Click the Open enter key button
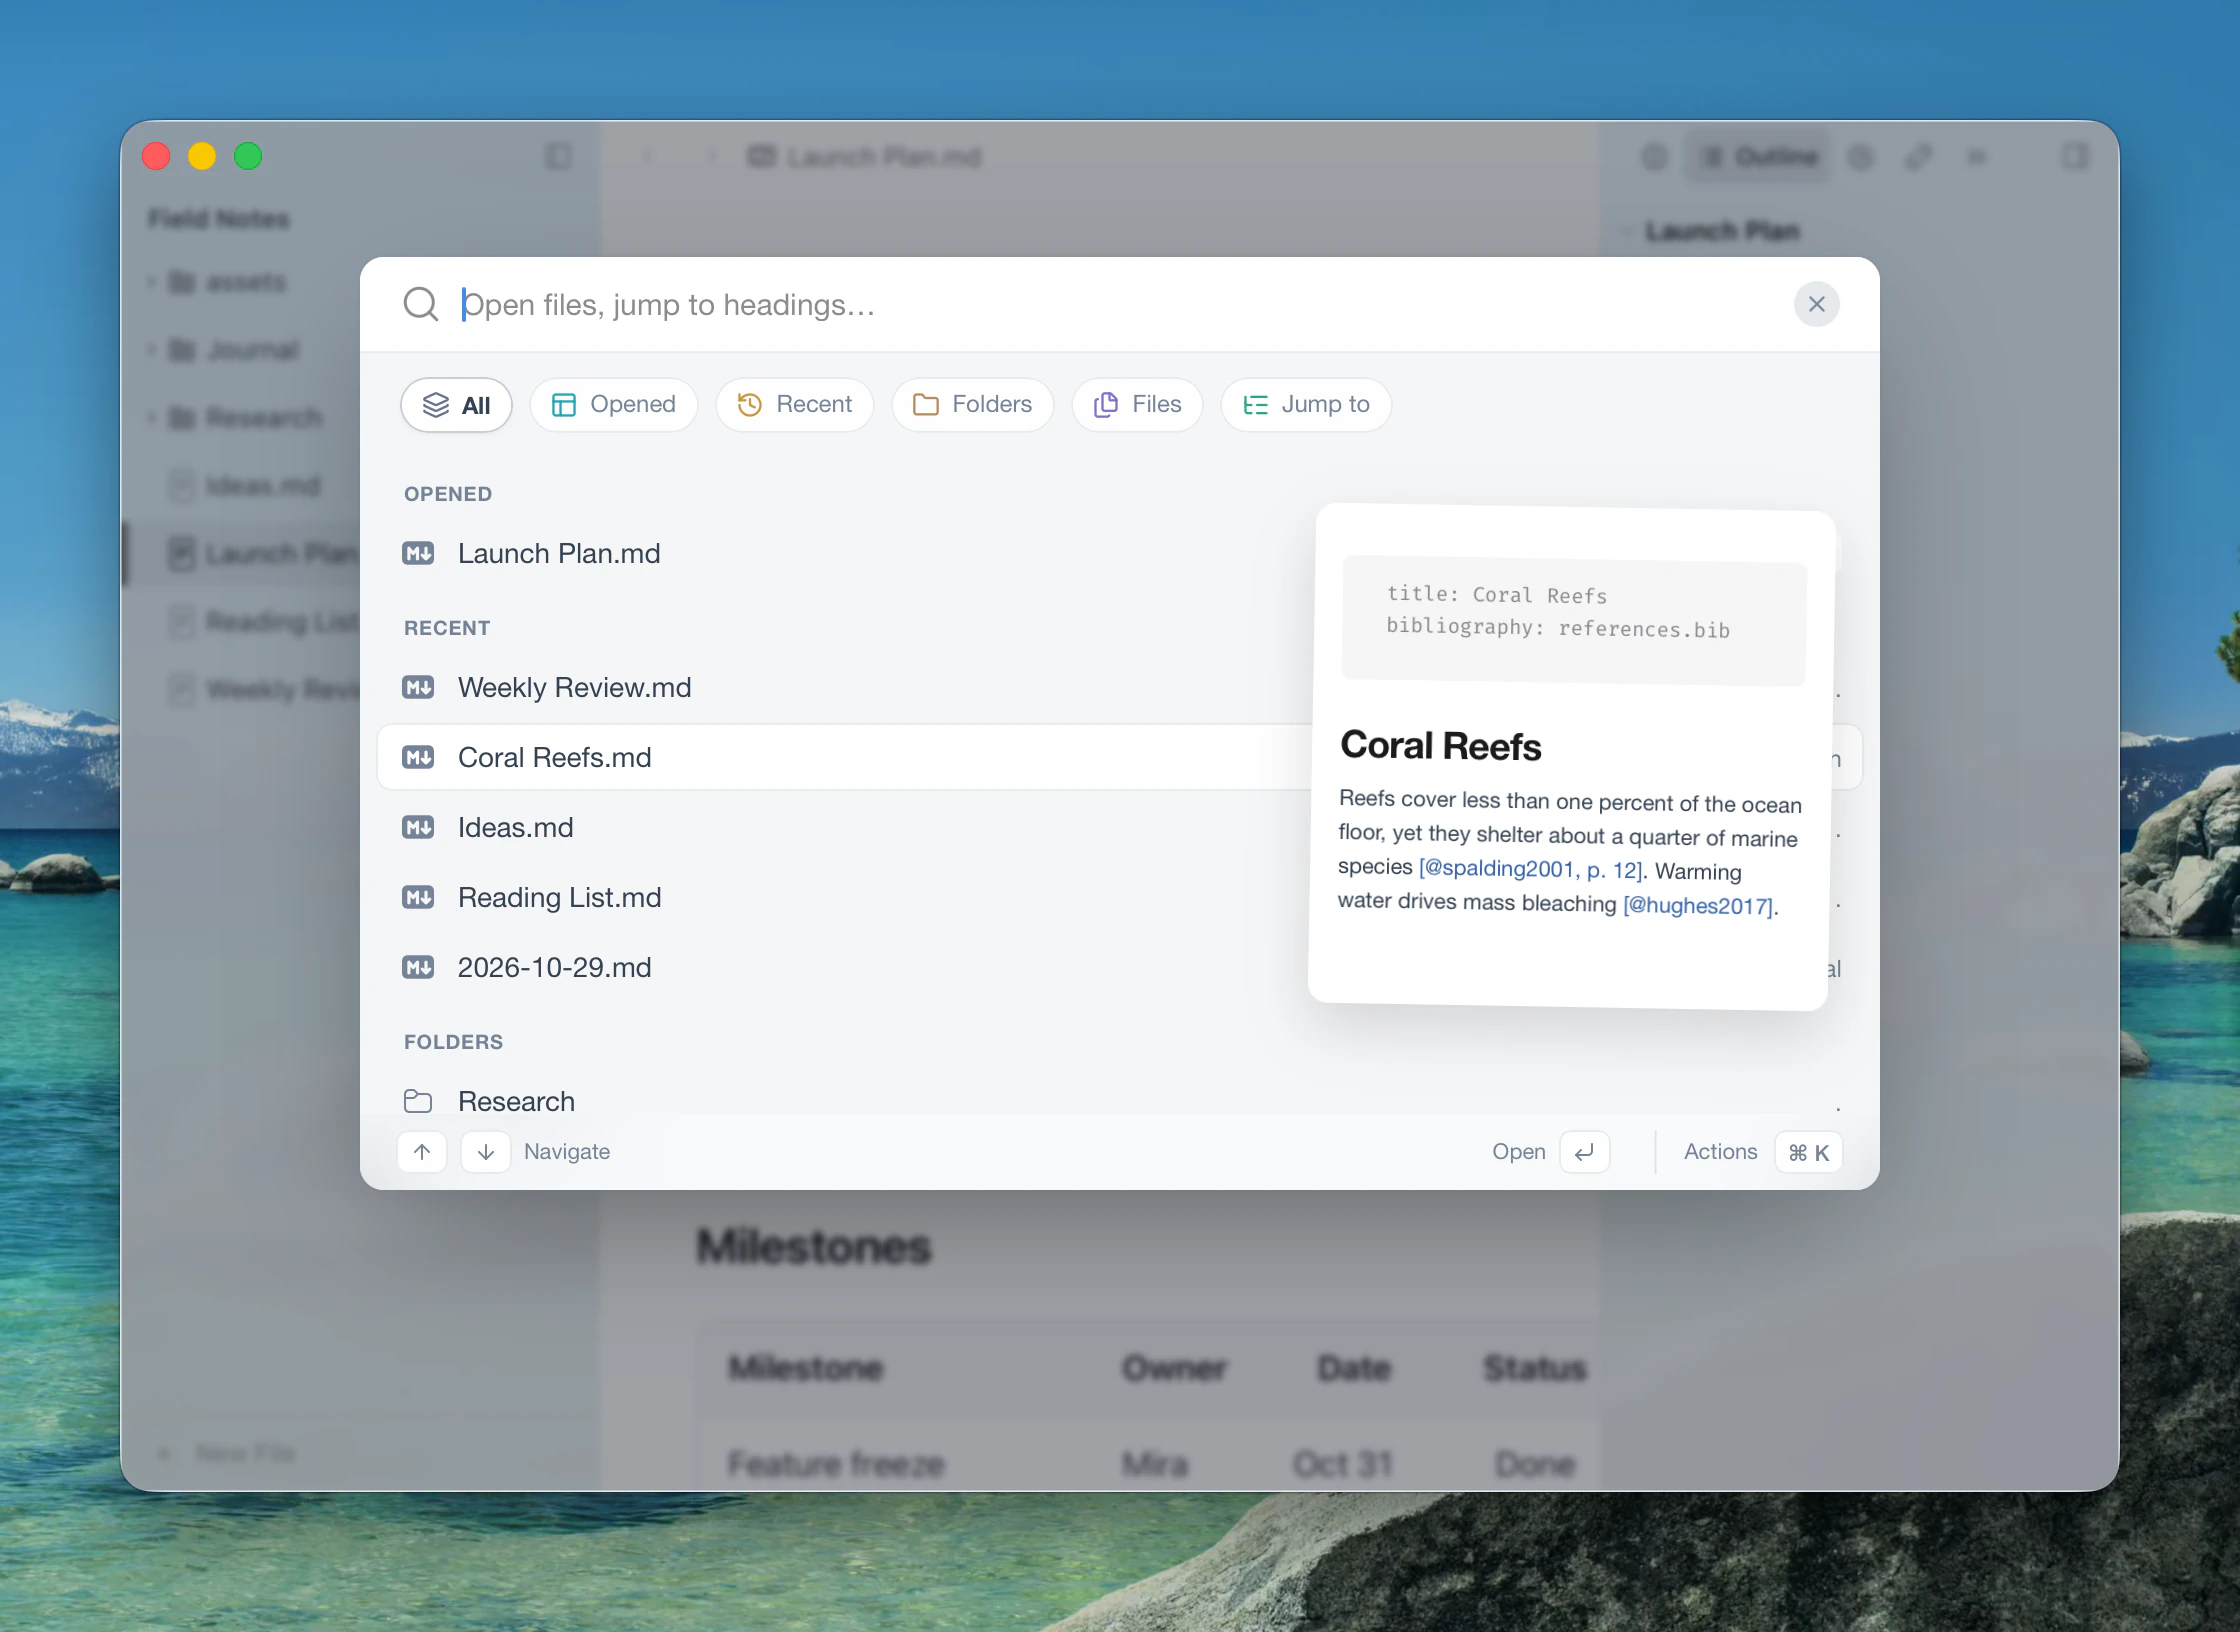The width and height of the screenshot is (2240, 1632). 1584,1152
